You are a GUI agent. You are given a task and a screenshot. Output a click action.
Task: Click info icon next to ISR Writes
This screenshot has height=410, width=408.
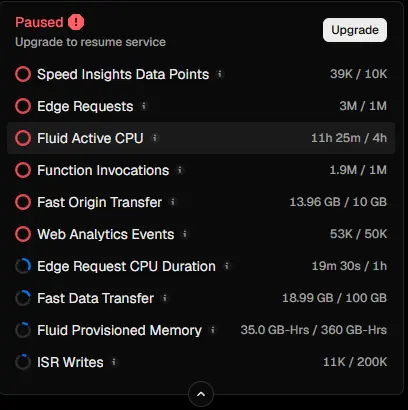pyautogui.click(x=114, y=362)
